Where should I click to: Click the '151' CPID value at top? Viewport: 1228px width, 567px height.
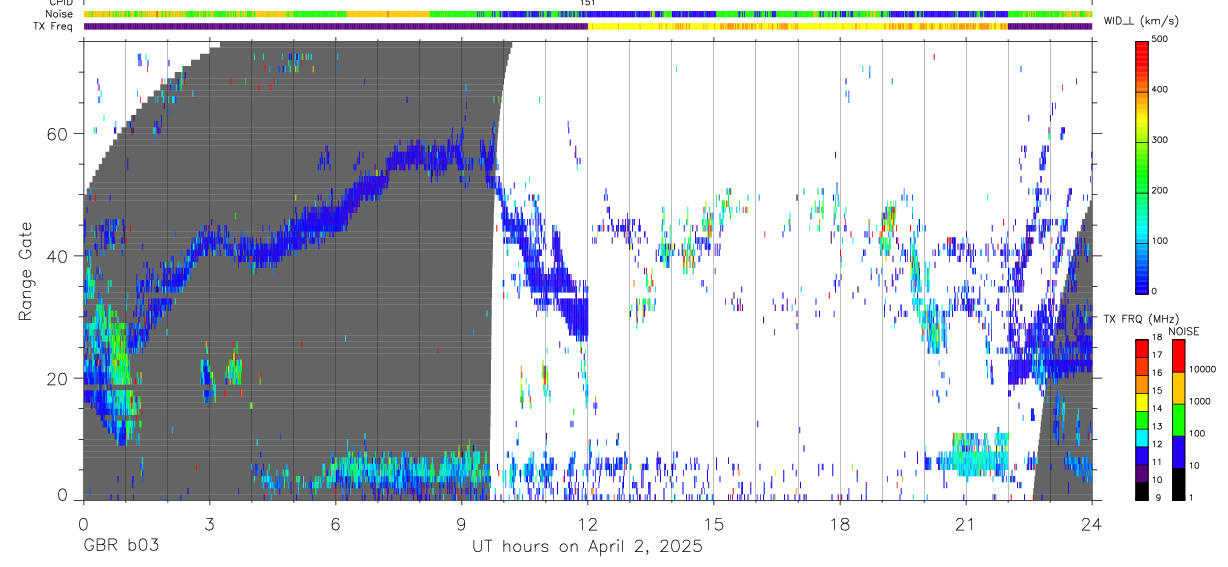coord(588,3)
